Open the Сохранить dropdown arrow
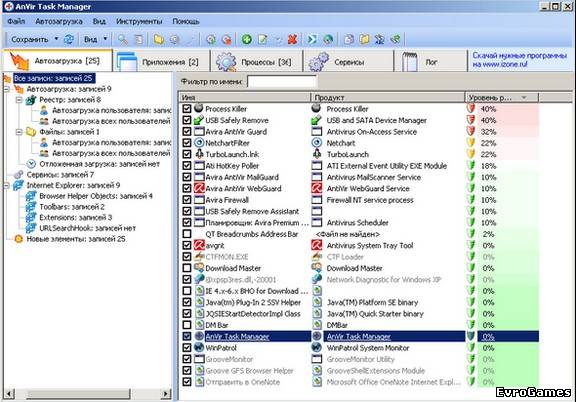 point(56,39)
